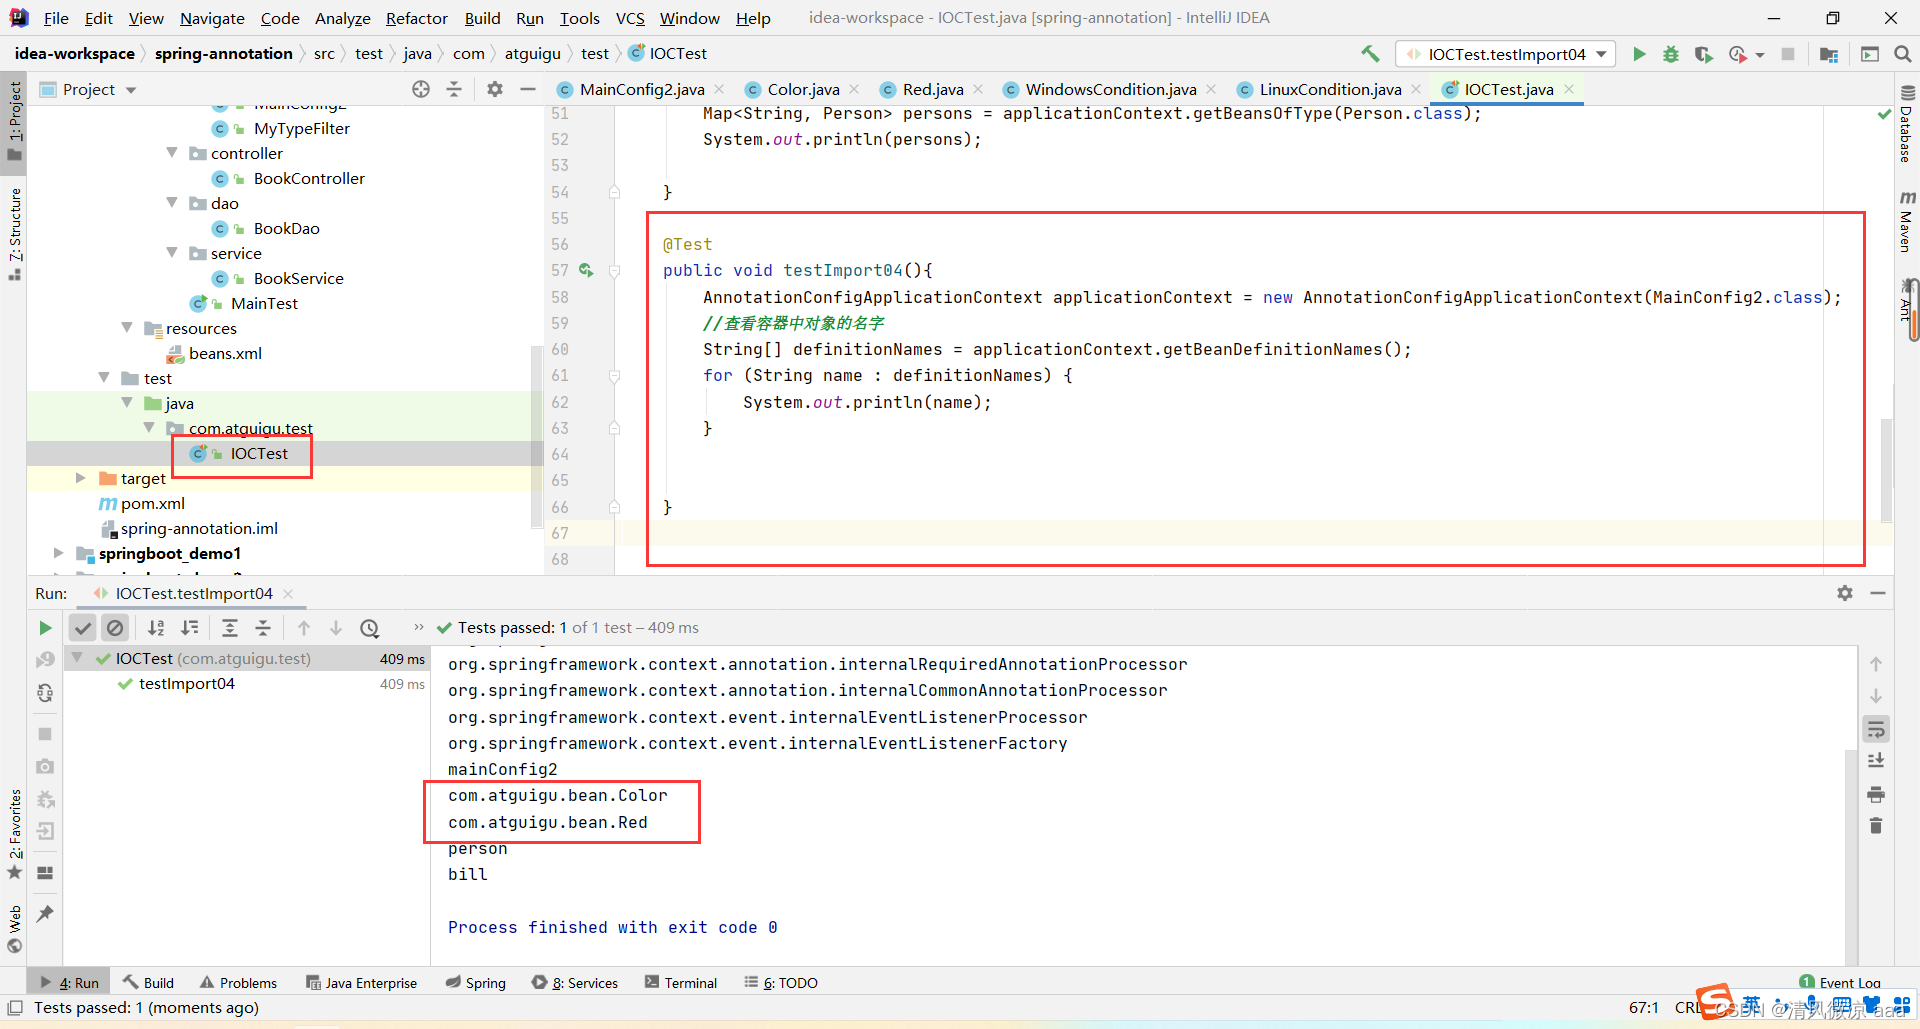The width and height of the screenshot is (1920, 1029).
Task: Collapse IOCTest node in test results
Action: click(x=77, y=658)
